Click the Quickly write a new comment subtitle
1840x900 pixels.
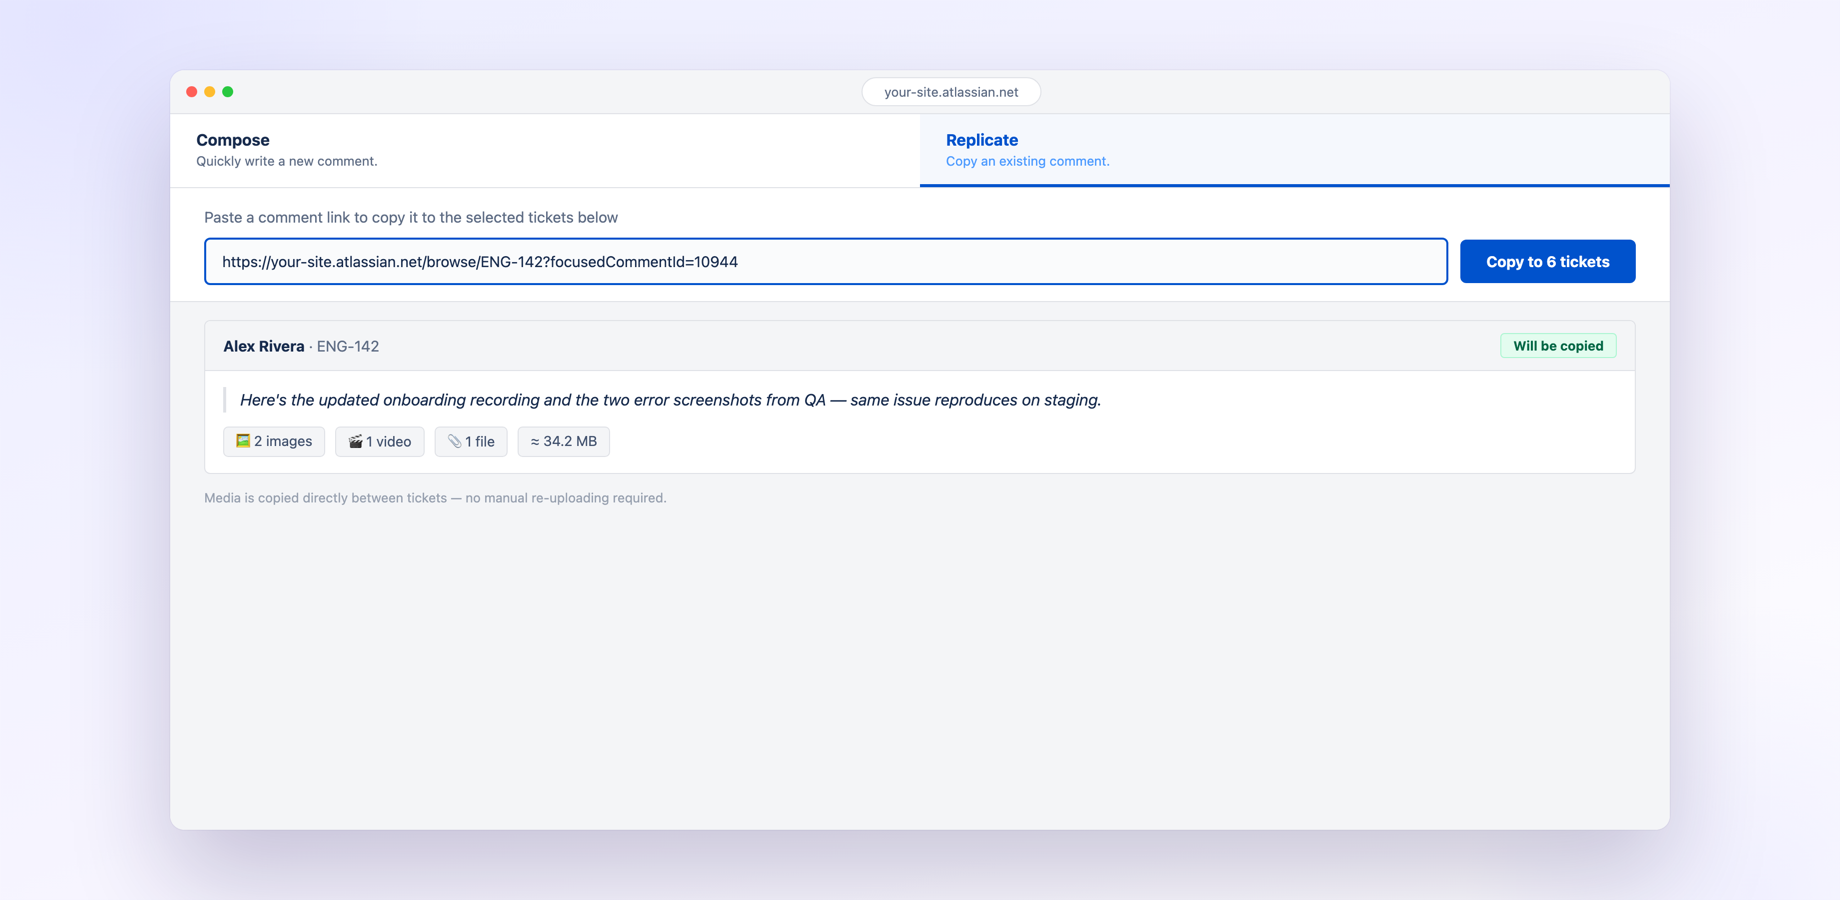(x=286, y=161)
